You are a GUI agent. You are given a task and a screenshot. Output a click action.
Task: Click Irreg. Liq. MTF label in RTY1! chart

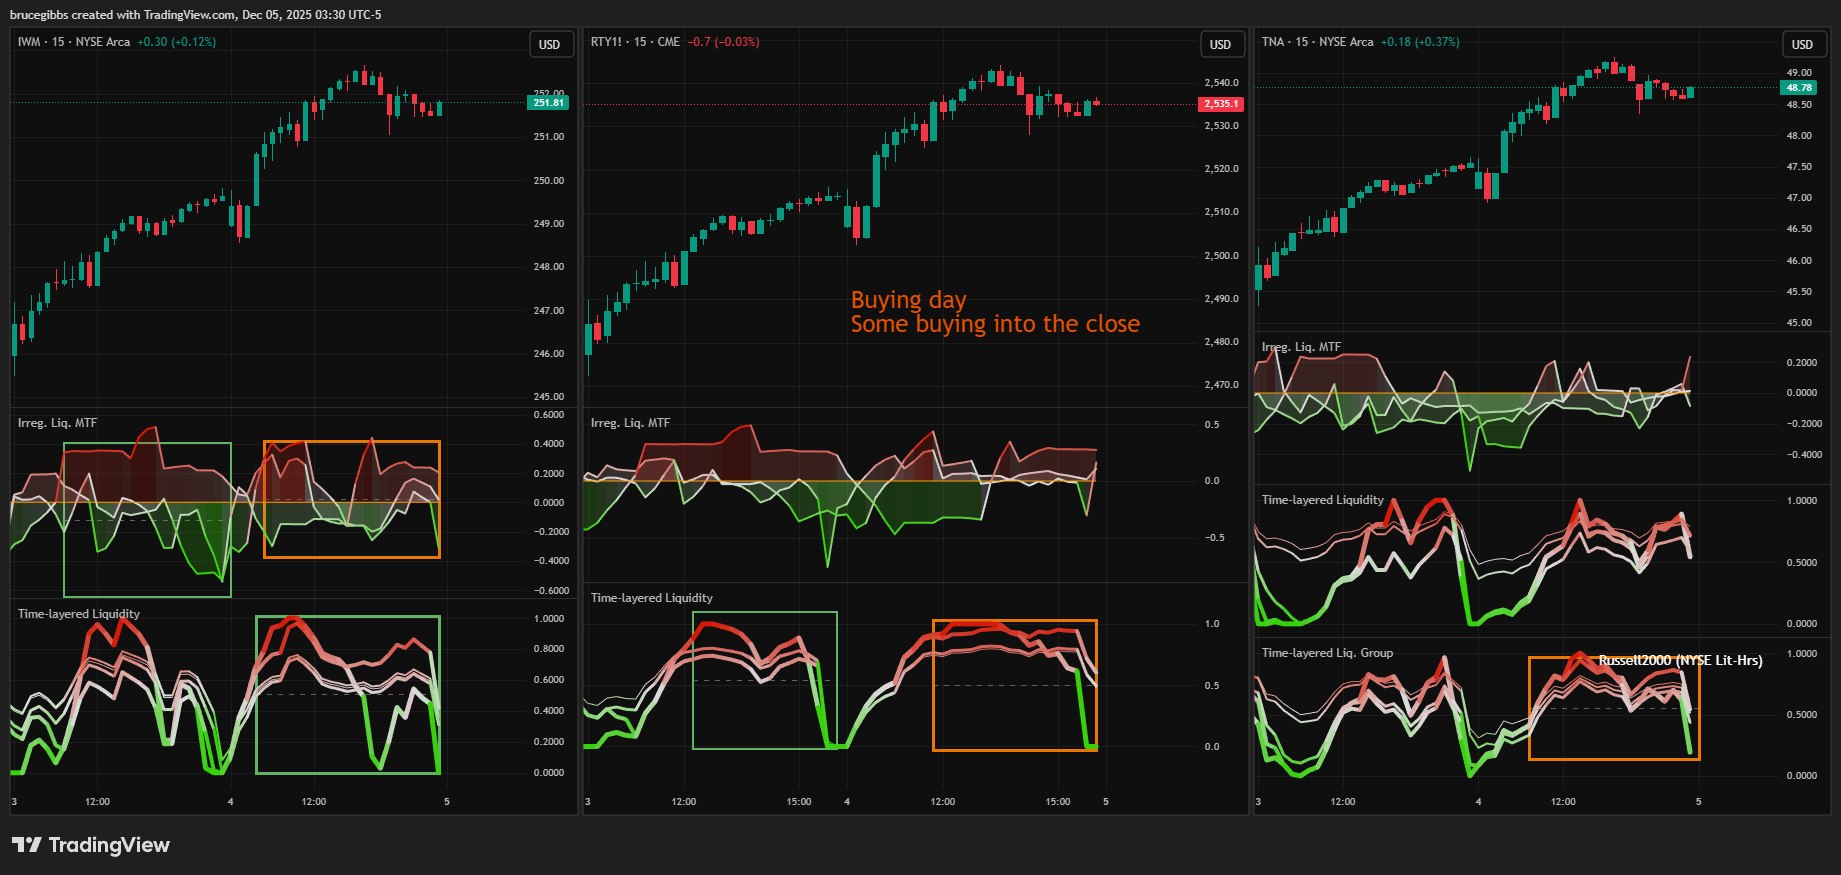pos(630,423)
